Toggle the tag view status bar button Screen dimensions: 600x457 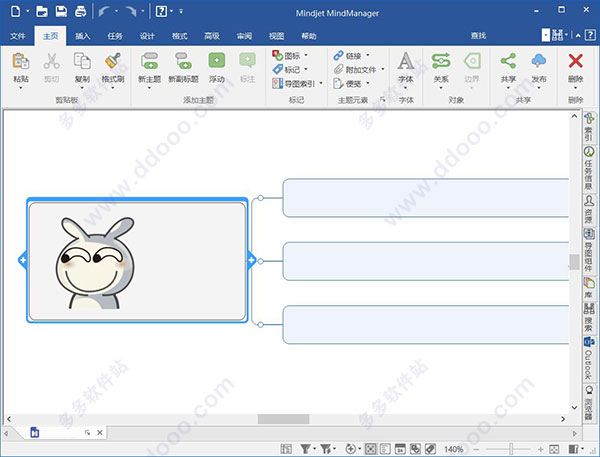coord(430,449)
